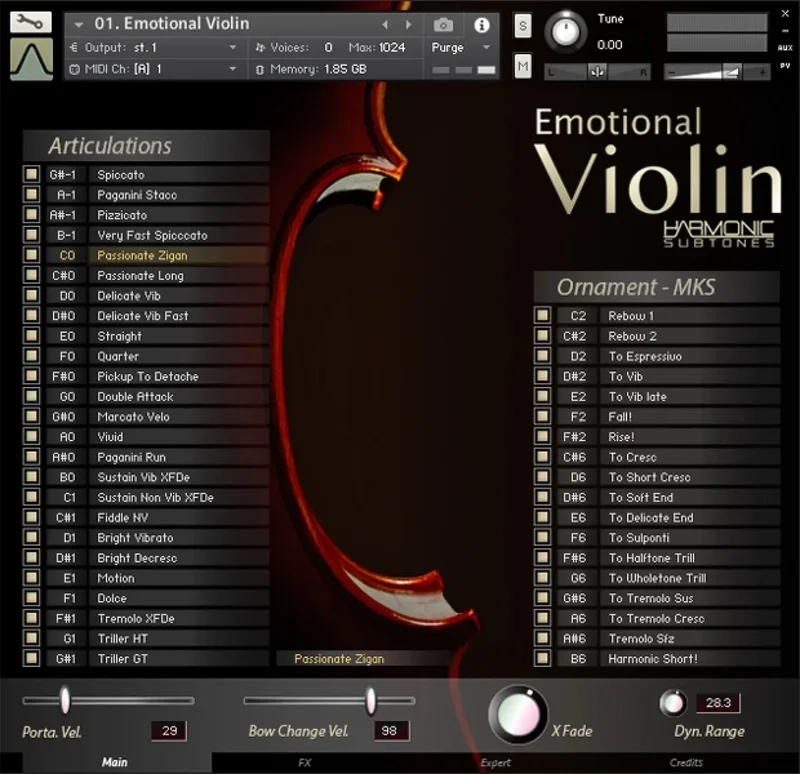Image resolution: width=800 pixels, height=774 pixels.
Task: Switch to the Expert tab
Action: 495,763
